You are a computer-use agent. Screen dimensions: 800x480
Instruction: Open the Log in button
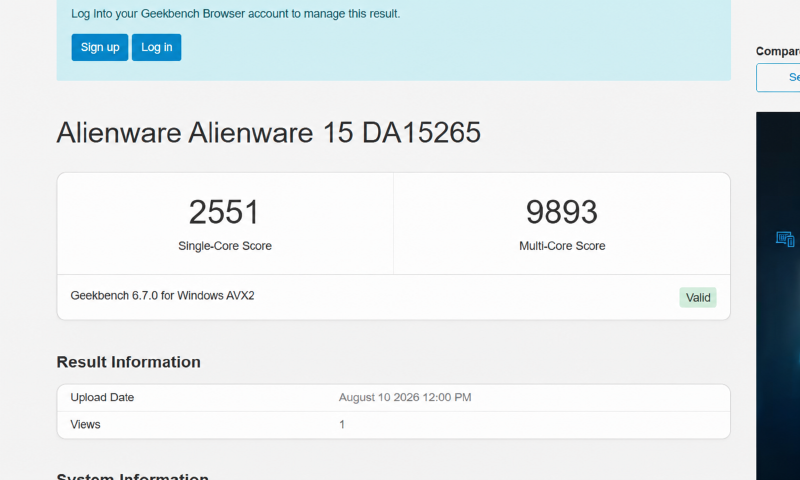157,47
